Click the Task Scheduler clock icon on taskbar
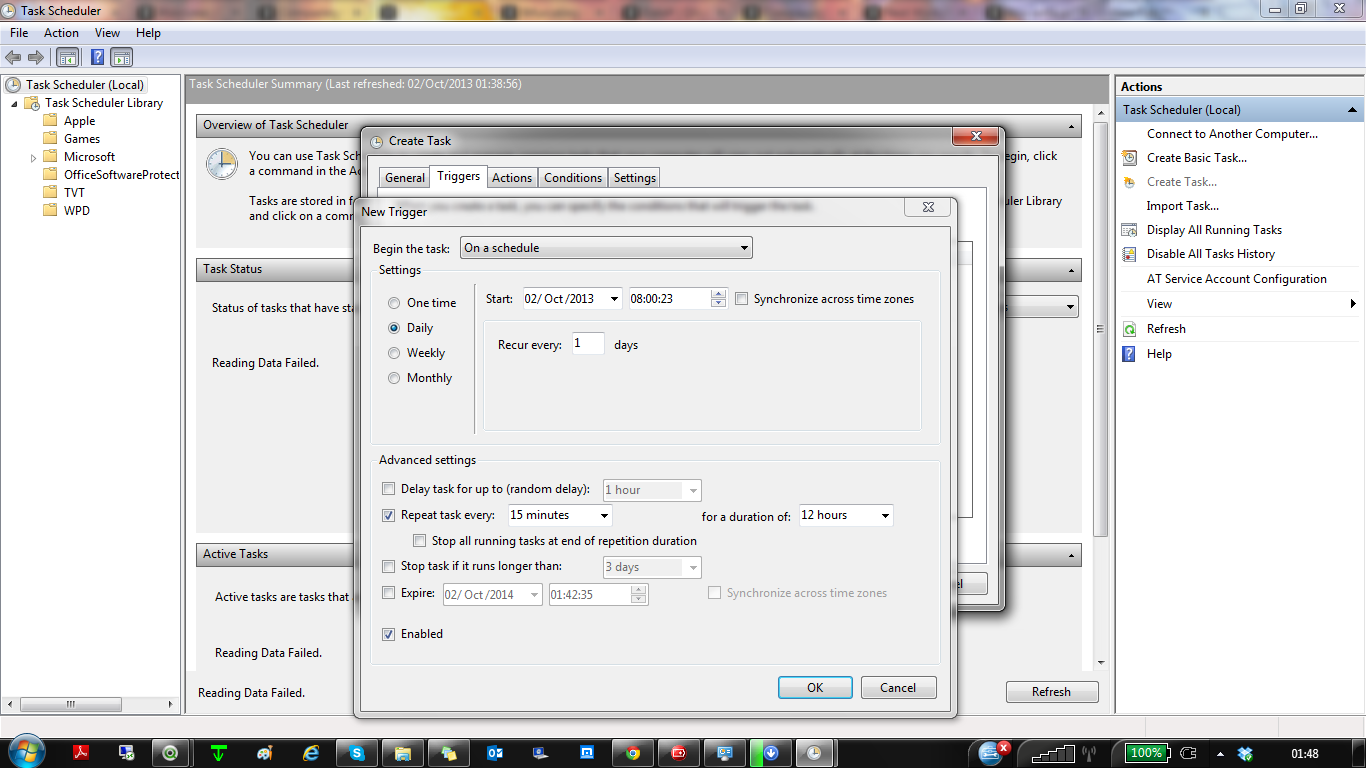This screenshot has width=1366, height=768. (x=816, y=753)
